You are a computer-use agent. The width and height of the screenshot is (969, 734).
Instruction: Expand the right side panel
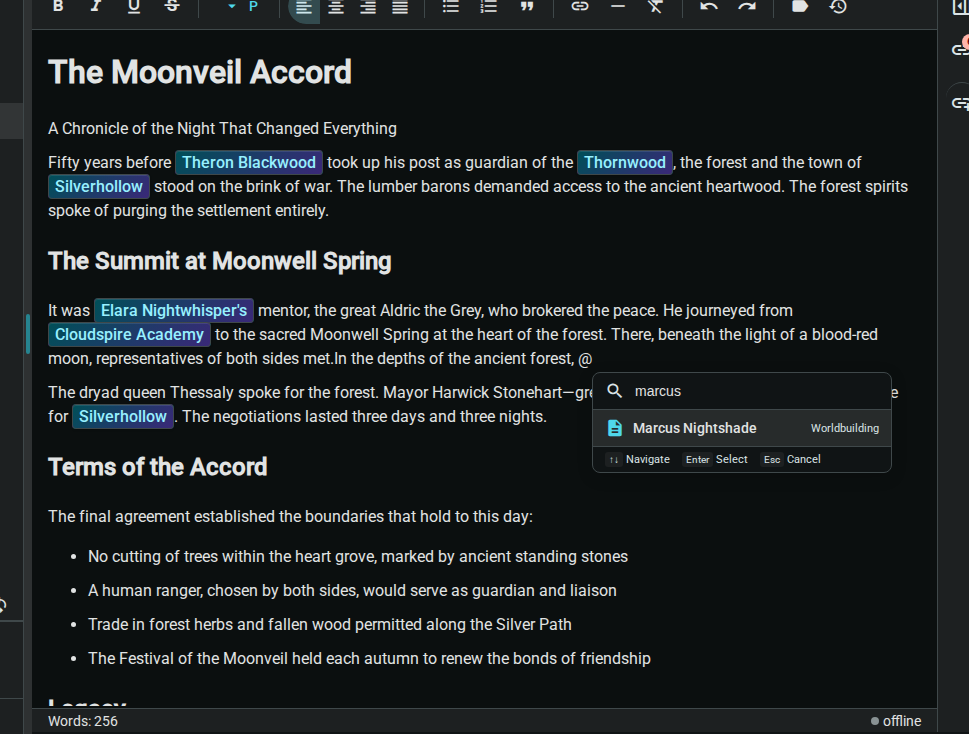[x=959, y=8]
